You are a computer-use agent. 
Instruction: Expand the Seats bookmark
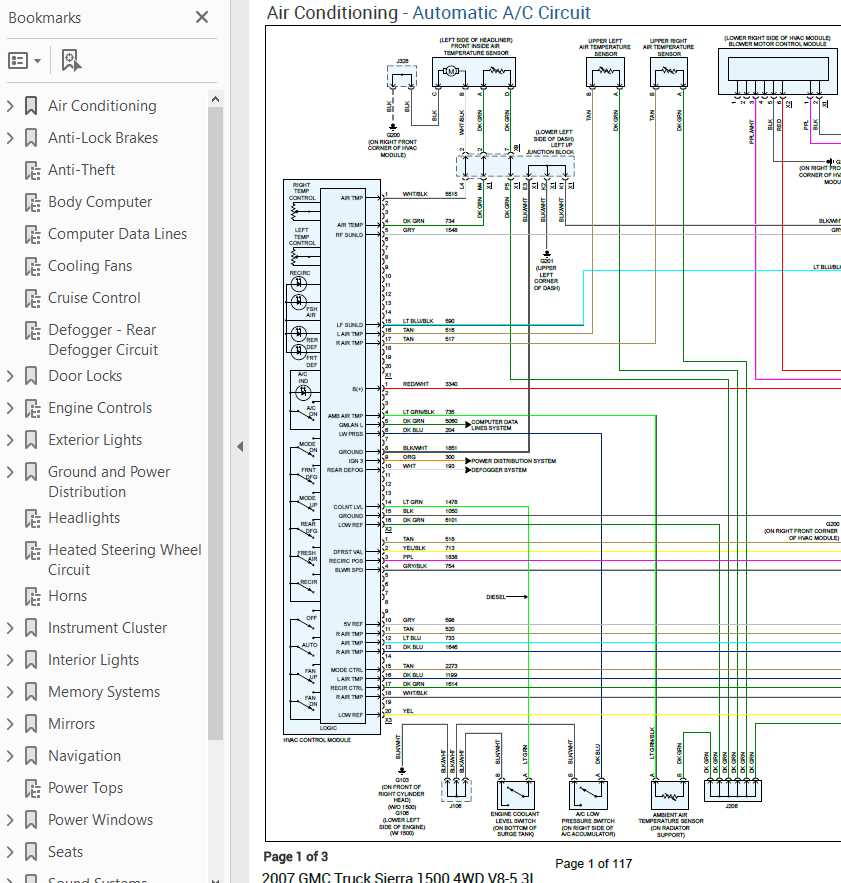click(x=10, y=851)
